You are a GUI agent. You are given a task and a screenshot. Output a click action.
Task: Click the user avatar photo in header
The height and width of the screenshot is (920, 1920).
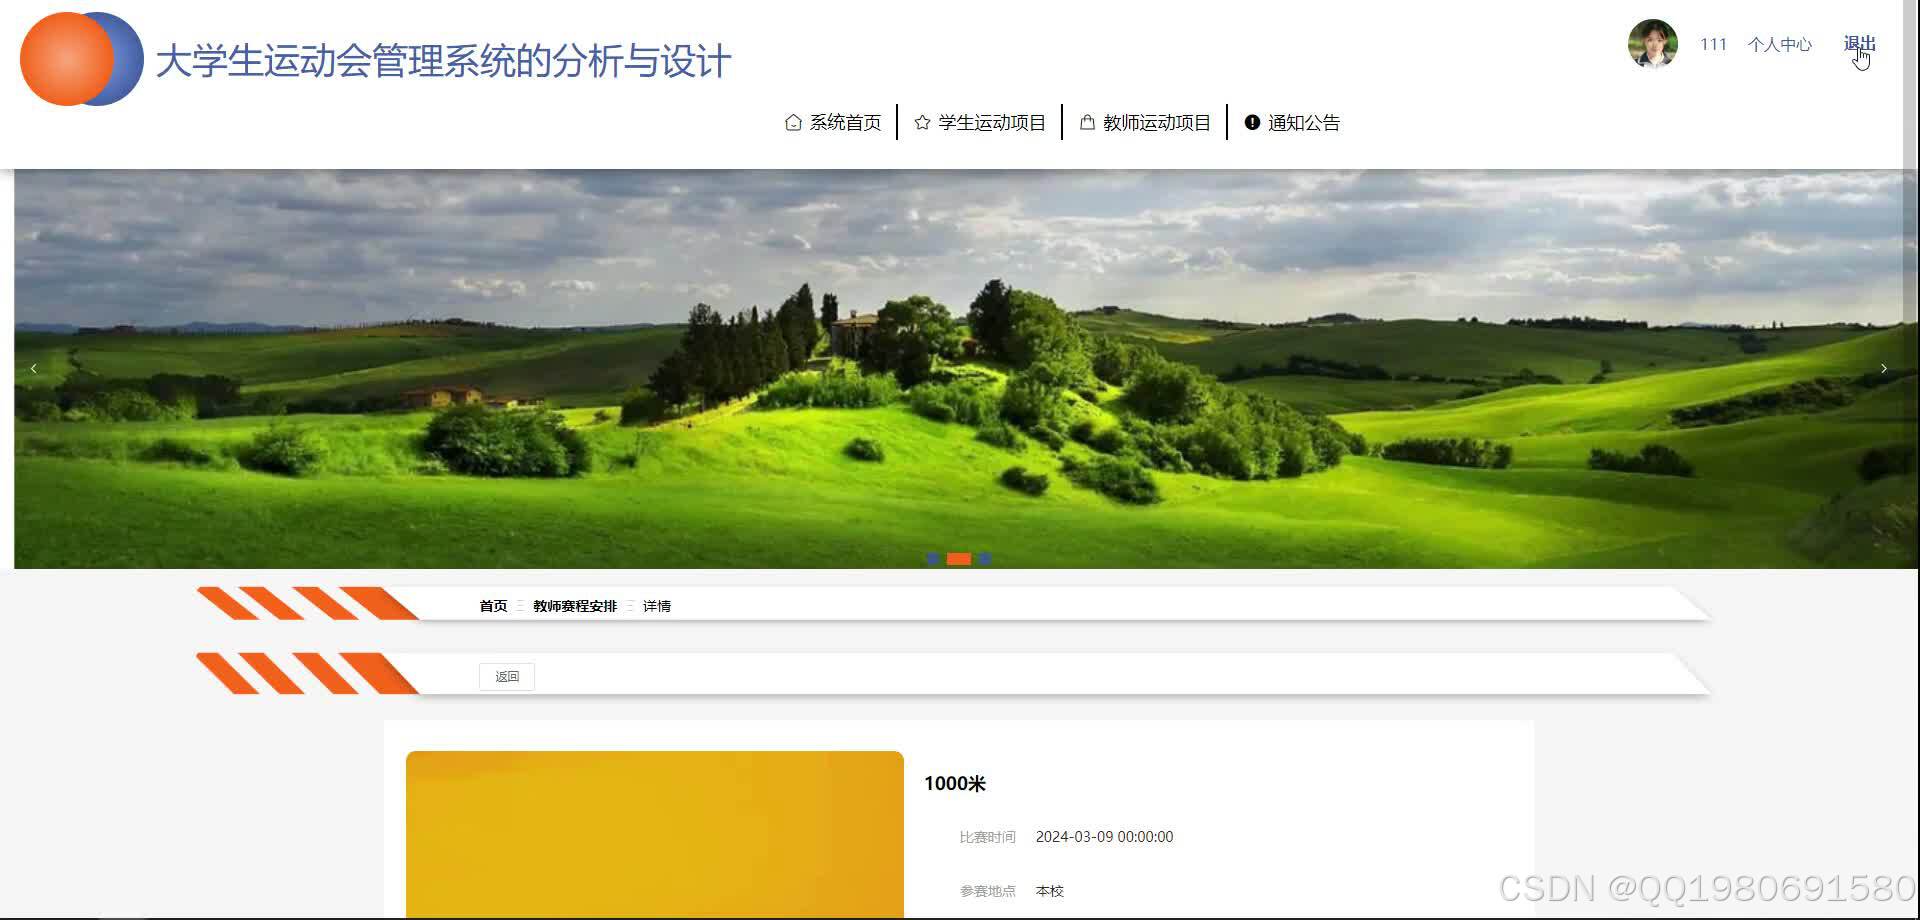1652,44
